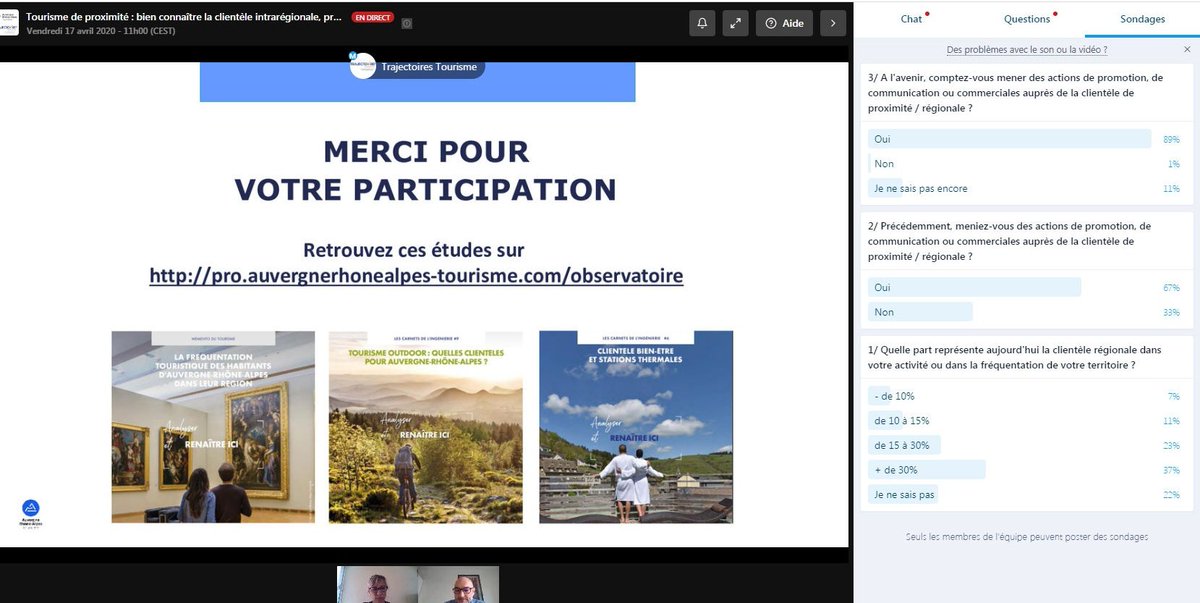Open the sound or video problems link

pyautogui.click(x=1026, y=49)
